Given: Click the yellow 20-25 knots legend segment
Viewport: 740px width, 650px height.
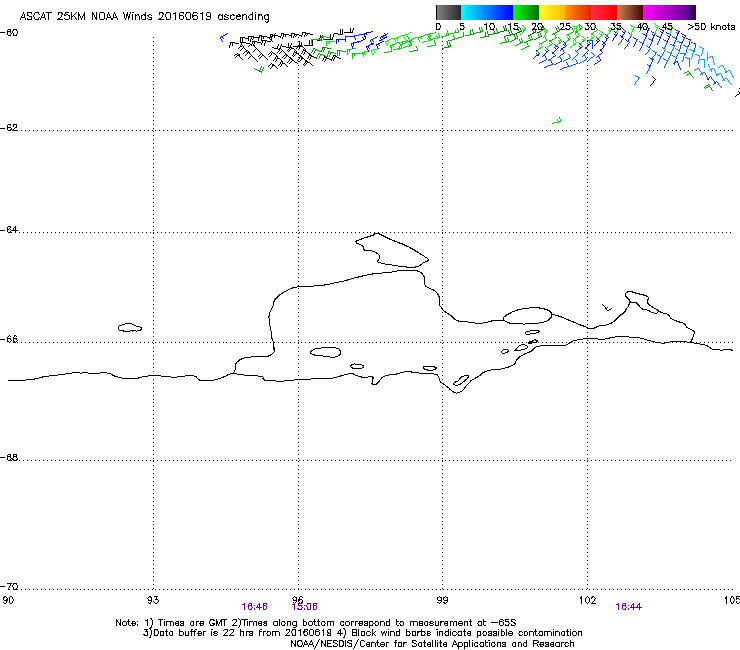Looking at the screenshot, I should coord(552,12).
